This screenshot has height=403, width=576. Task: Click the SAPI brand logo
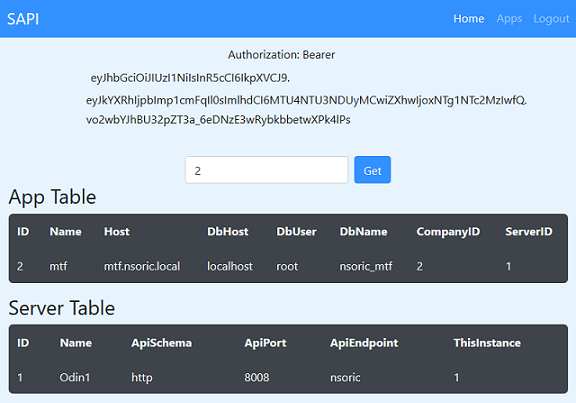(23, 19)
